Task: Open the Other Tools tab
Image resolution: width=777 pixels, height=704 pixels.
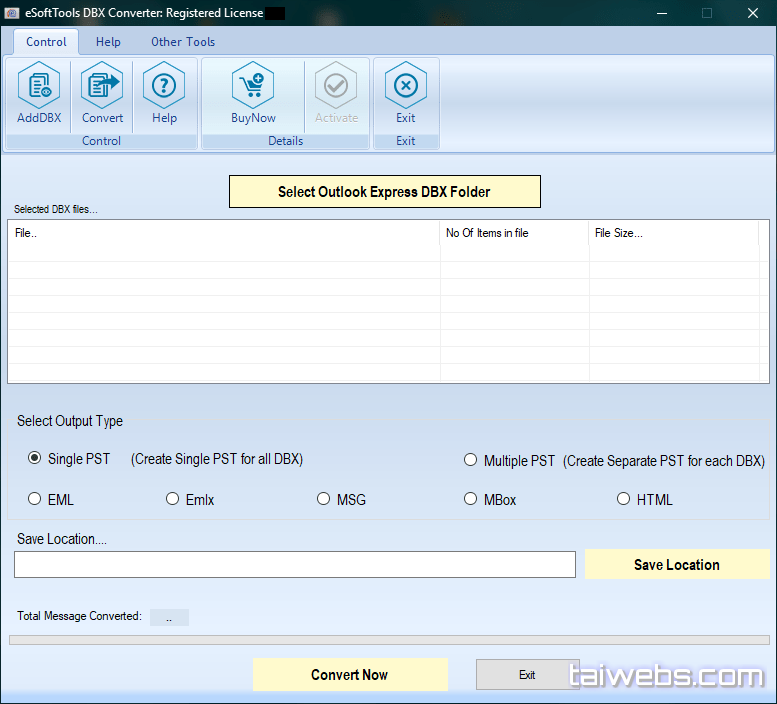Action: click(183, 42)
